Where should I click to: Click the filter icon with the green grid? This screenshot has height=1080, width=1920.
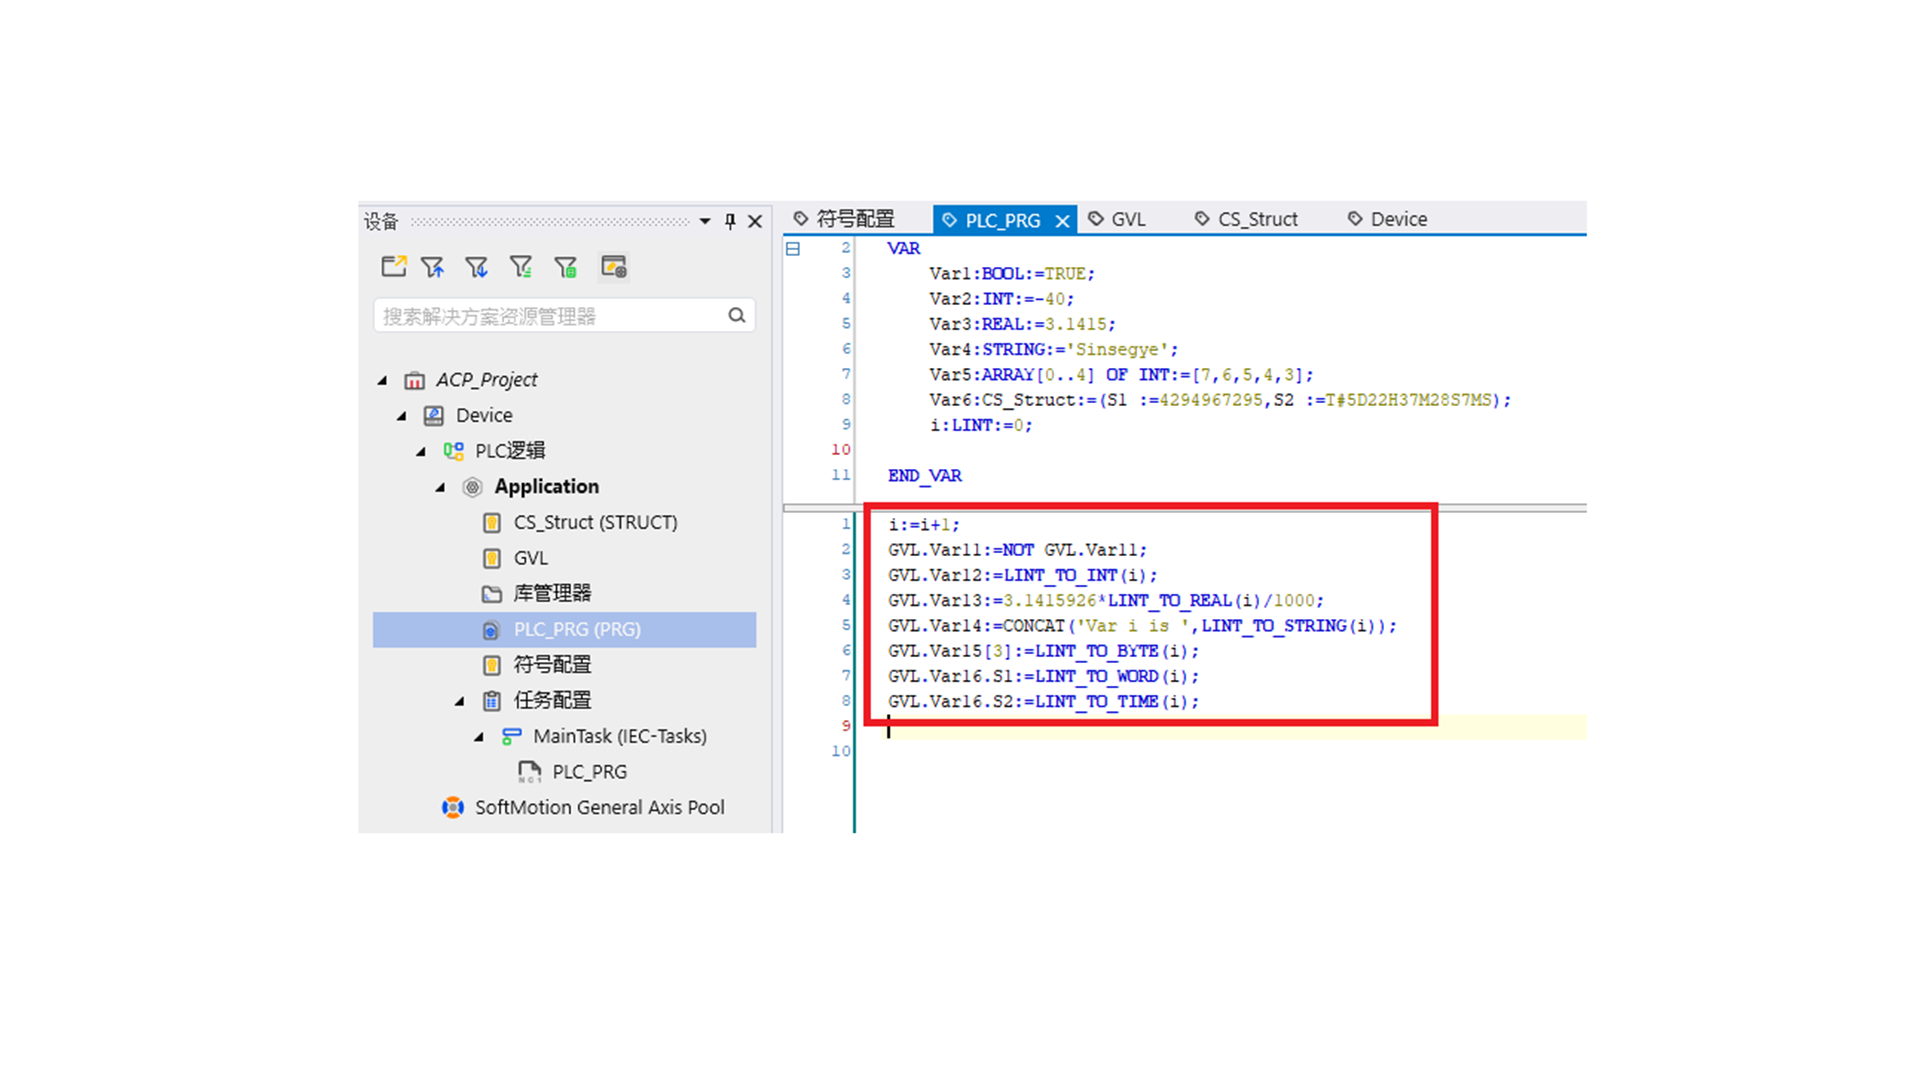[x=566, y=267]
